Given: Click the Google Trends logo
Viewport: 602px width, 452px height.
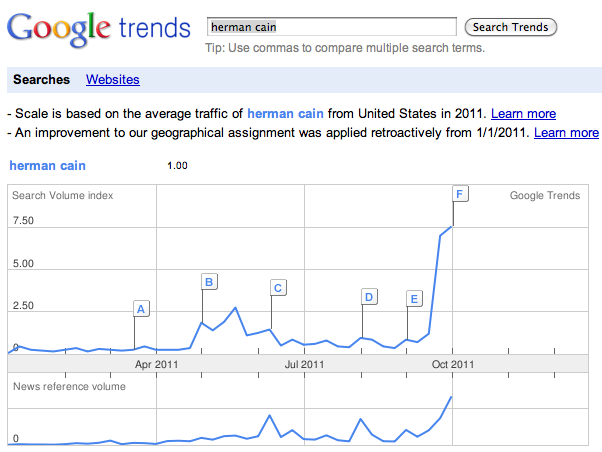Looking at the screenshot, I should 98,31.
